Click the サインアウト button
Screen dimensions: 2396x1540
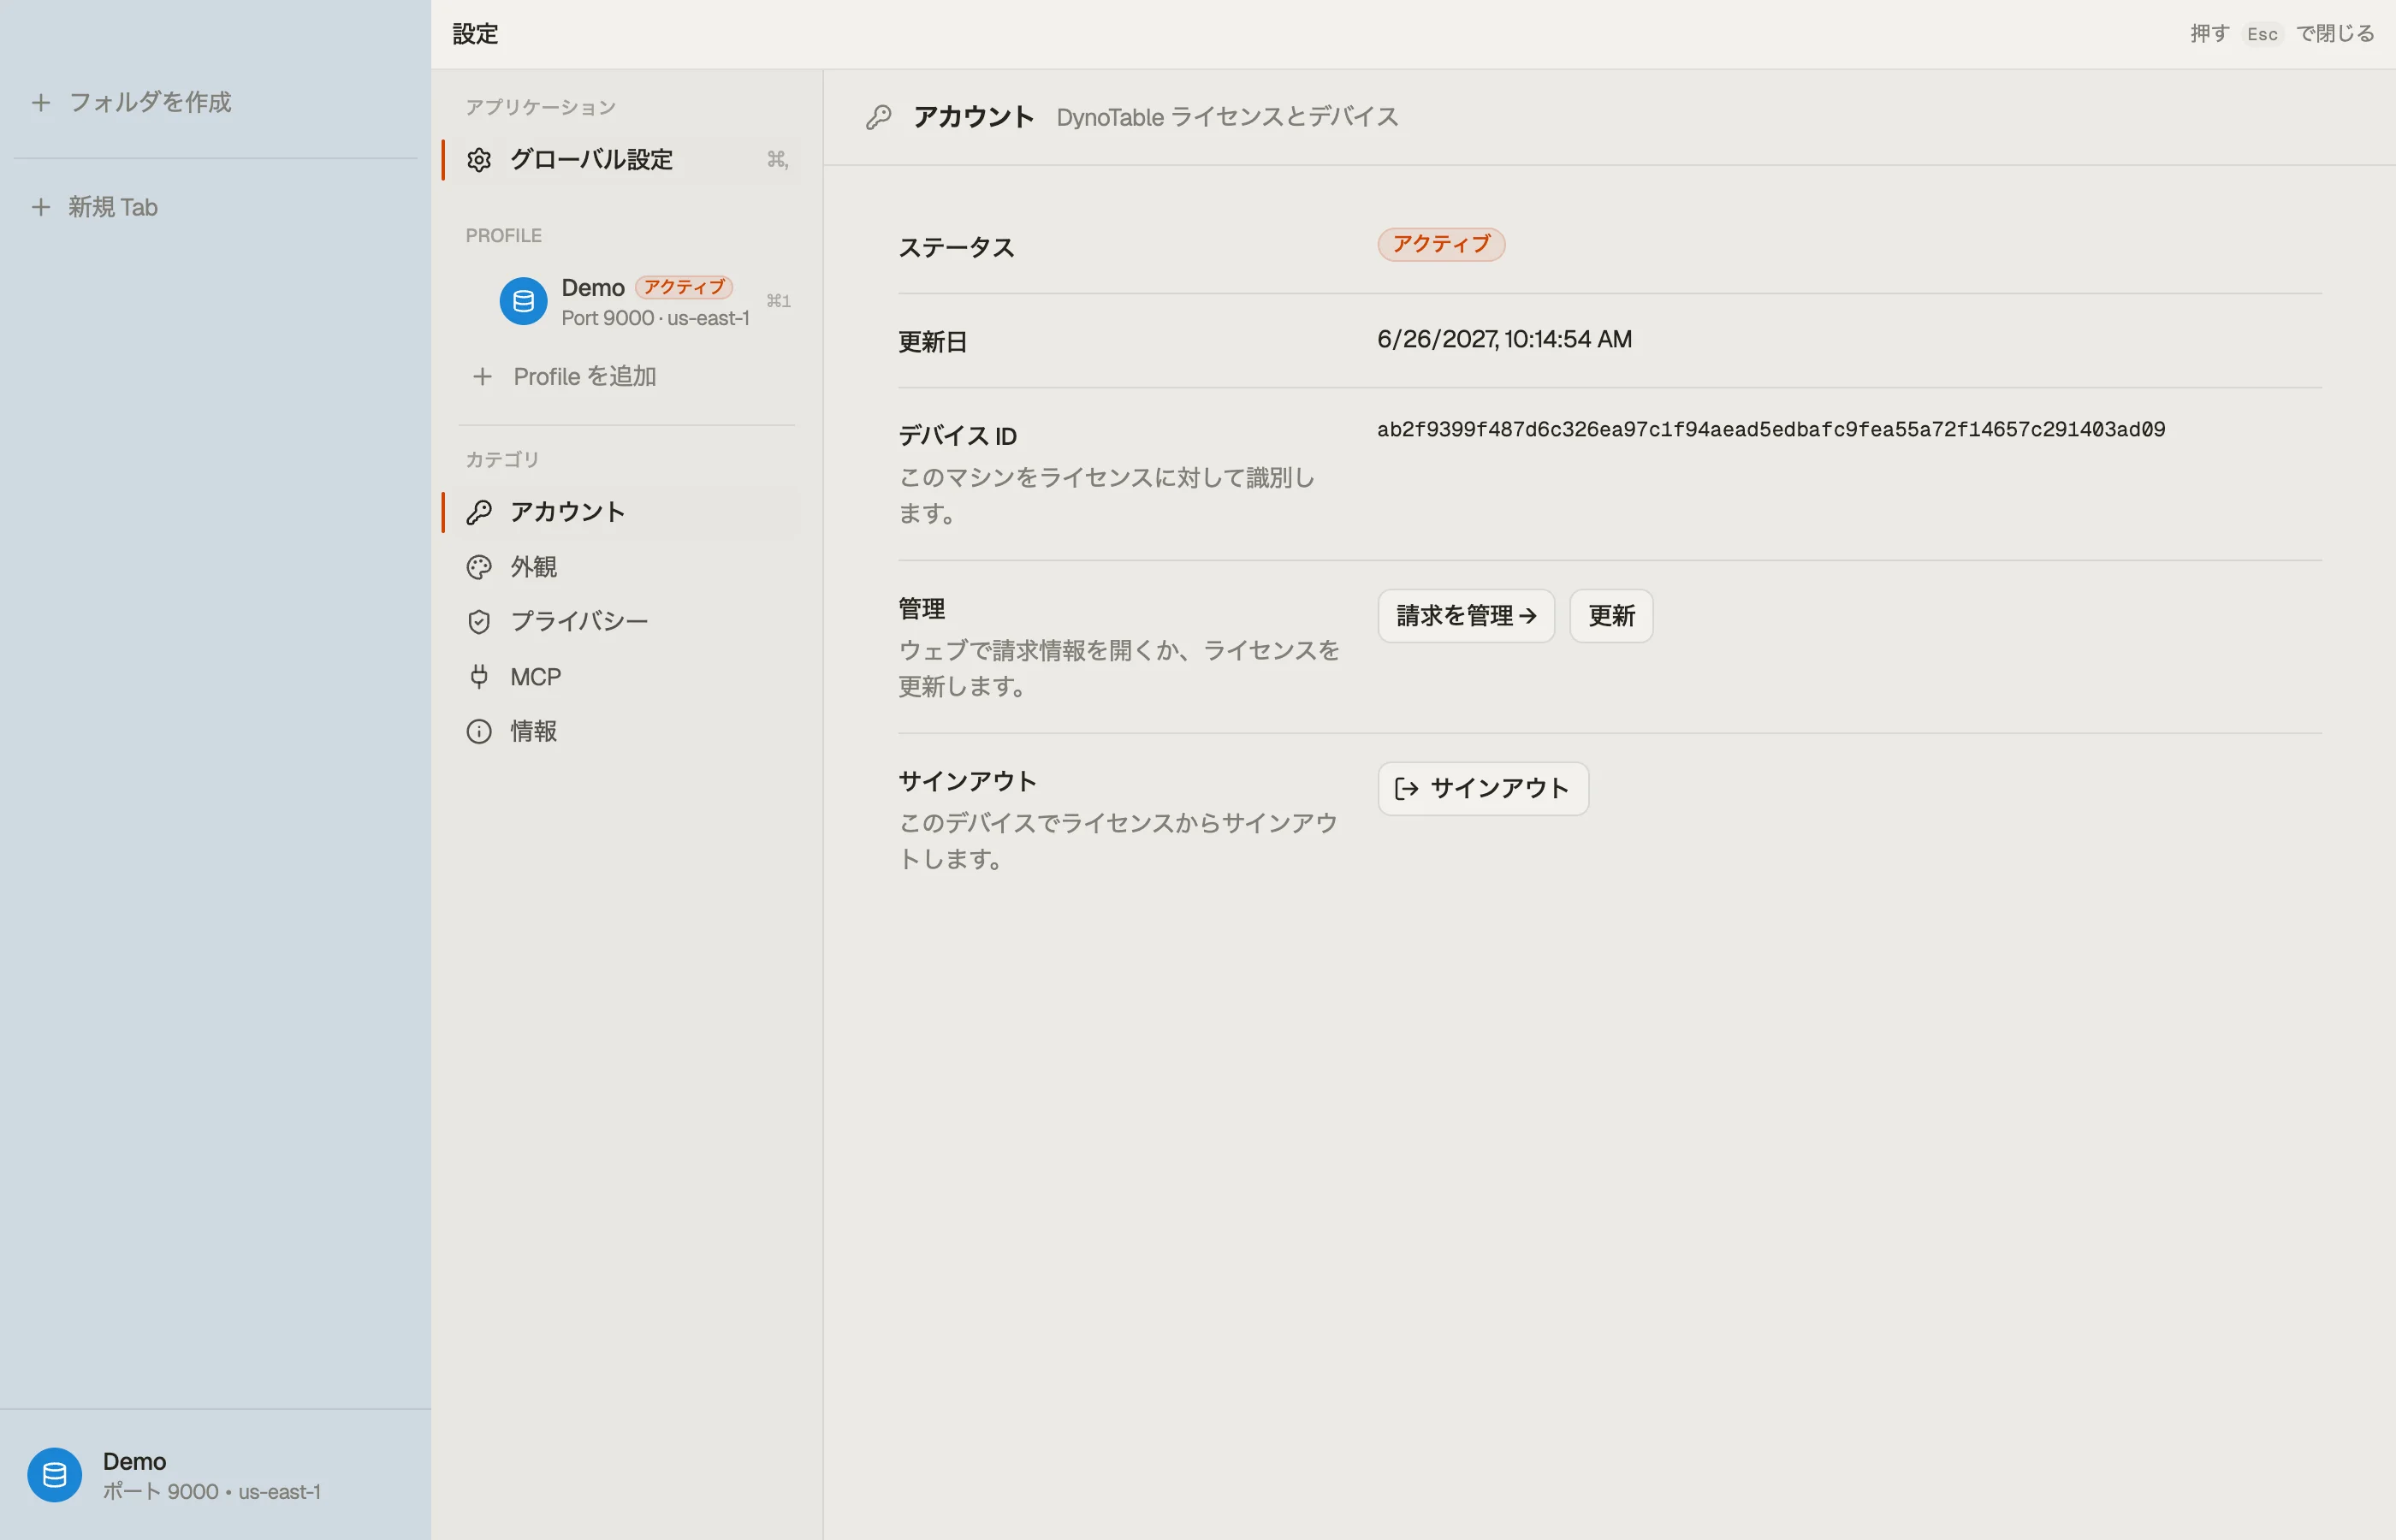coord(1483,789)
